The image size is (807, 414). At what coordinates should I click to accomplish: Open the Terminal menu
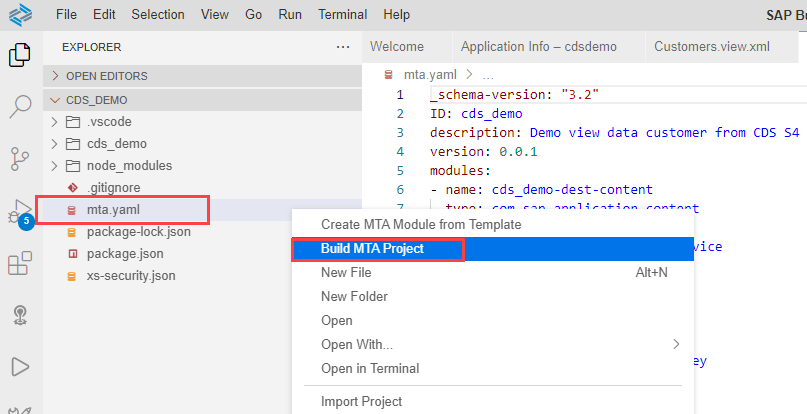[x=342, y=15]
